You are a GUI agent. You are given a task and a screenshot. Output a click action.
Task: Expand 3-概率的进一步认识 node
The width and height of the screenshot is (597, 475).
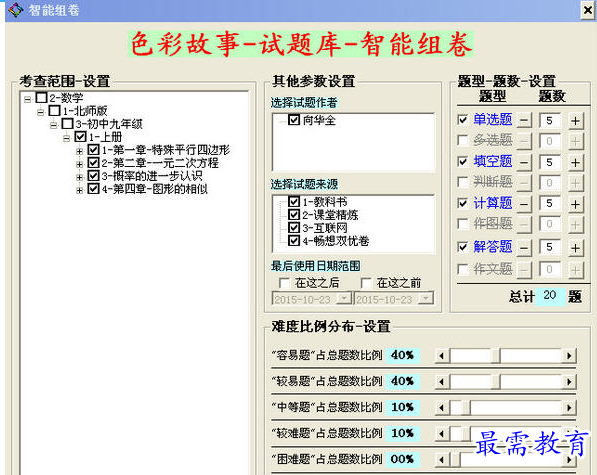pyautogui.click(x=79, y=177)
